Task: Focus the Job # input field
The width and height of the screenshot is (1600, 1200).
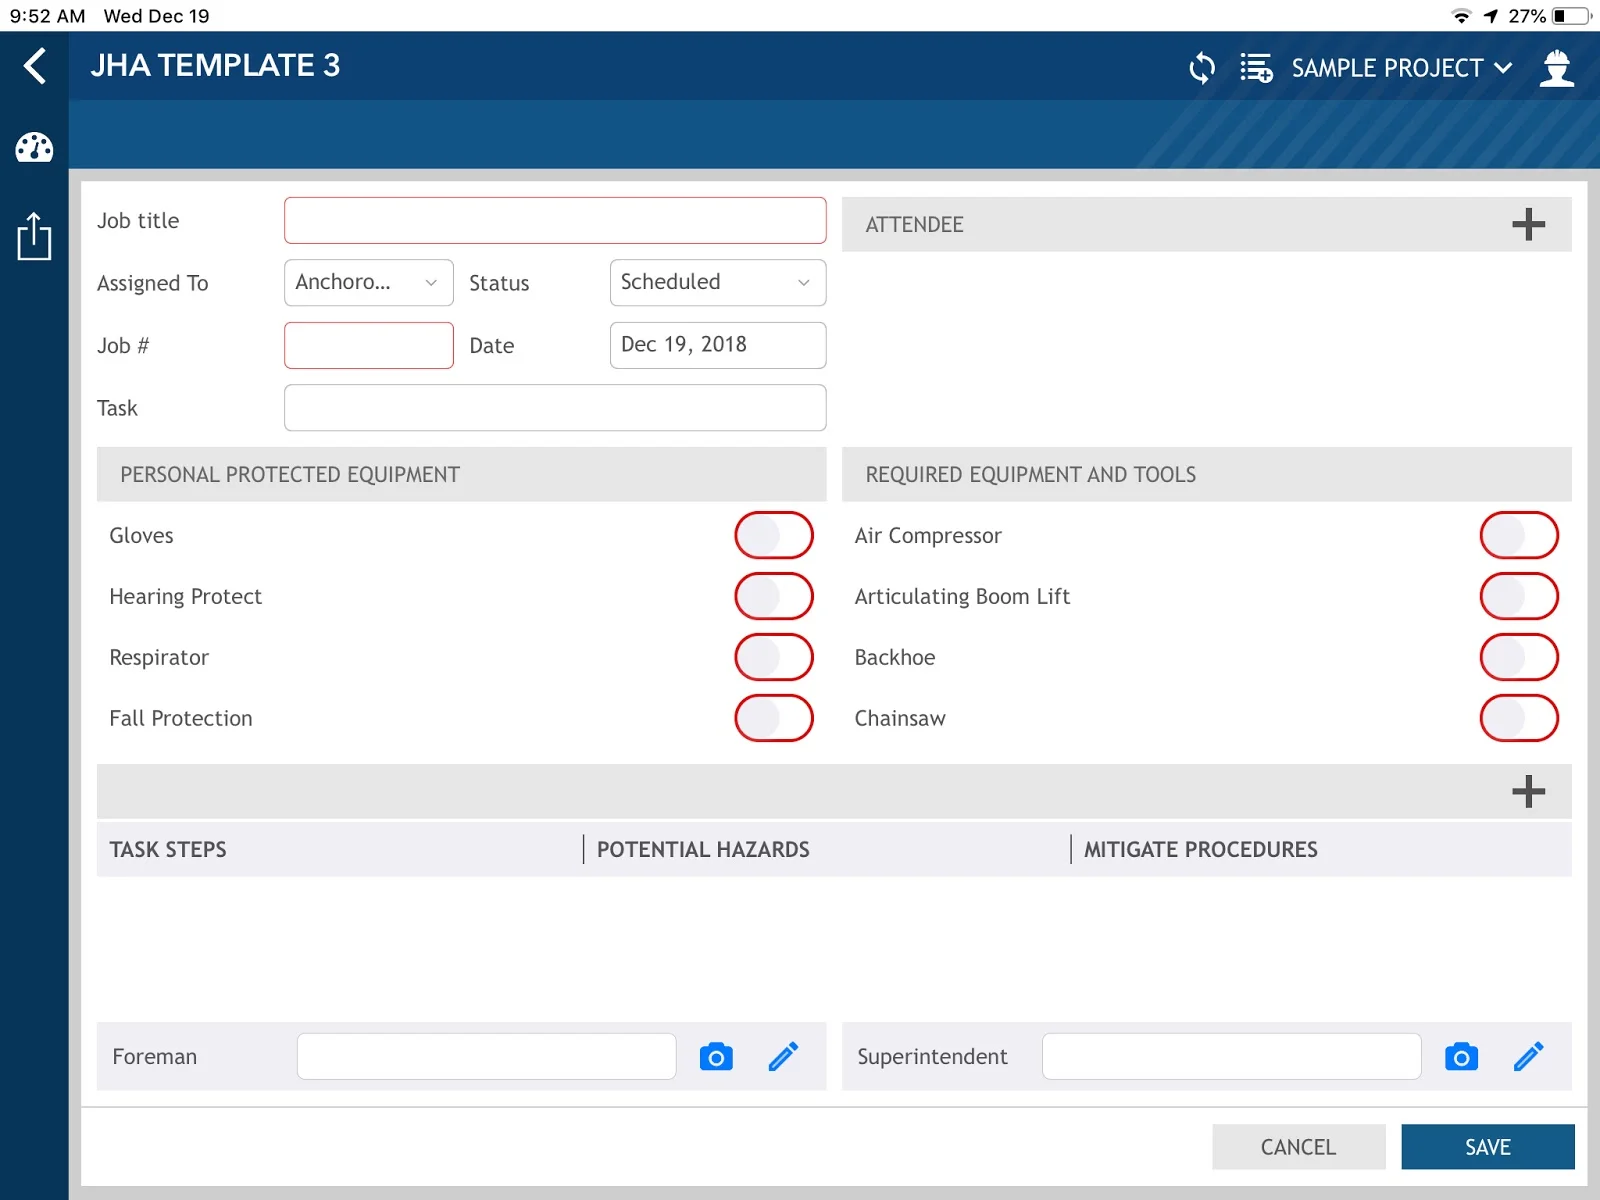Action: pos(369,345)
